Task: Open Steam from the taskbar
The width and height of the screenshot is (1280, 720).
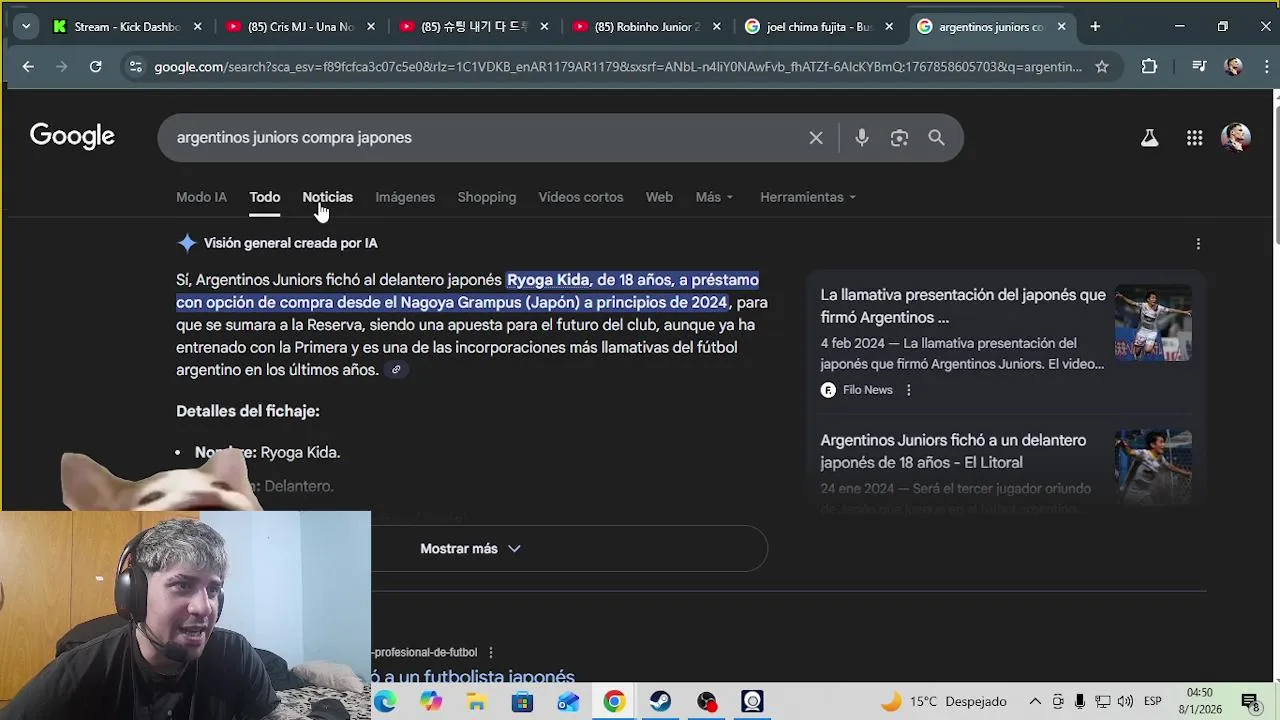Action: [661, 702]
